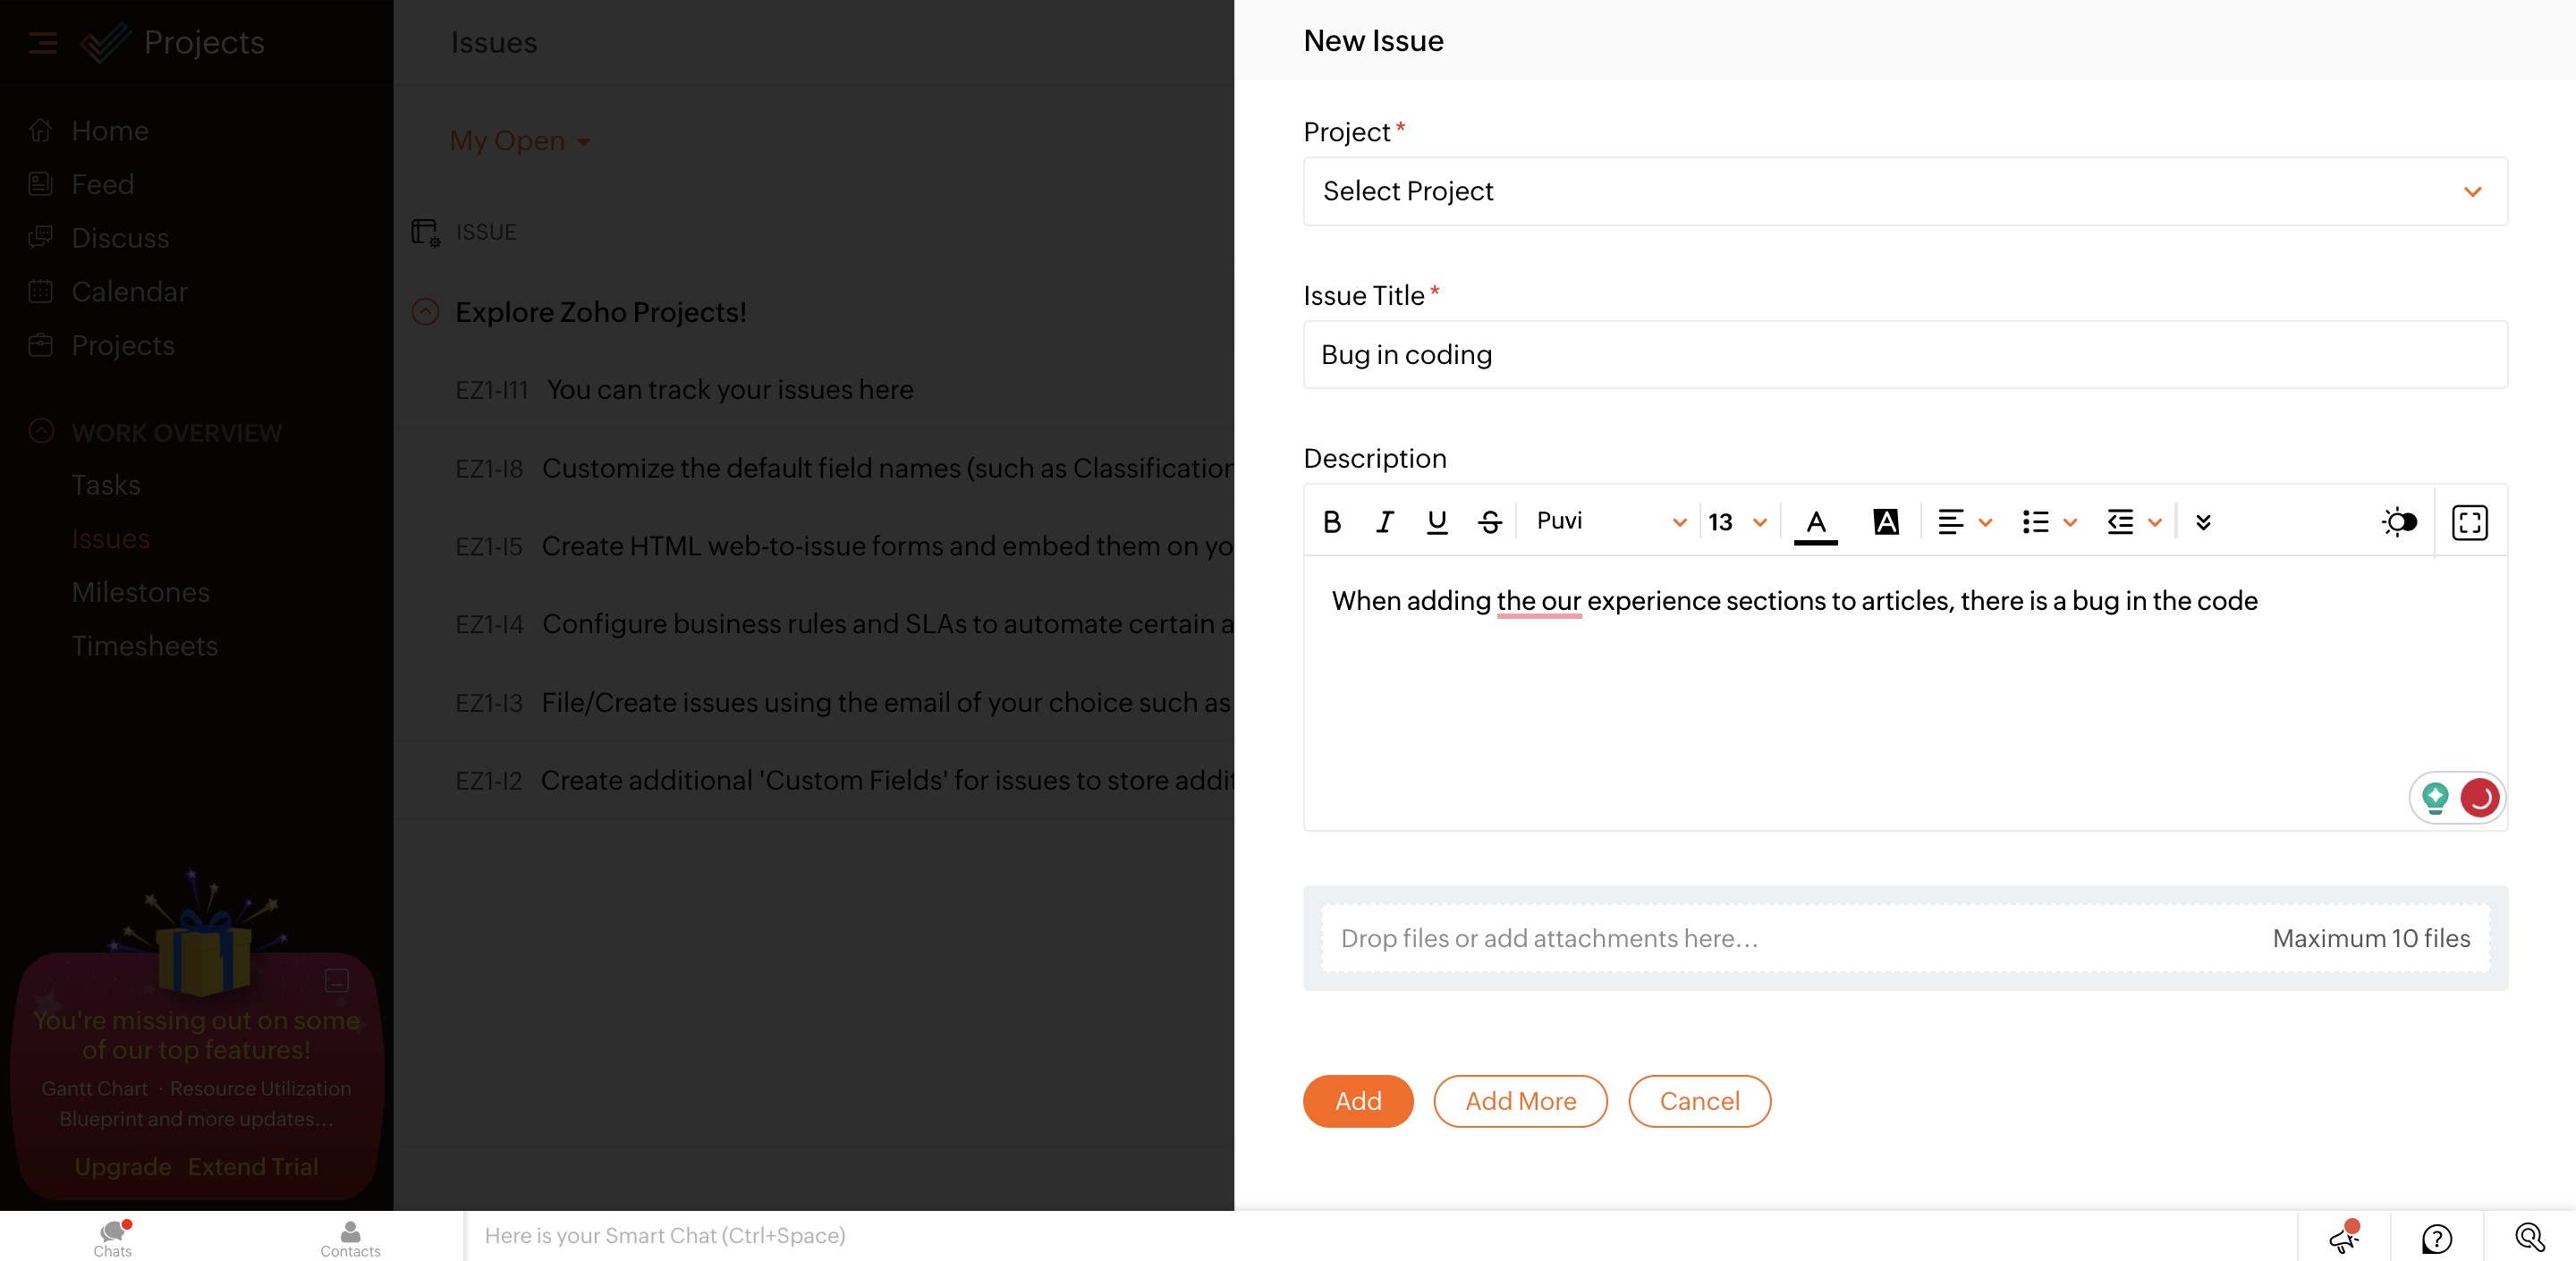2576x1261 pixels.
Task: Cancel the new issue form
Action: point(1698,1101)
